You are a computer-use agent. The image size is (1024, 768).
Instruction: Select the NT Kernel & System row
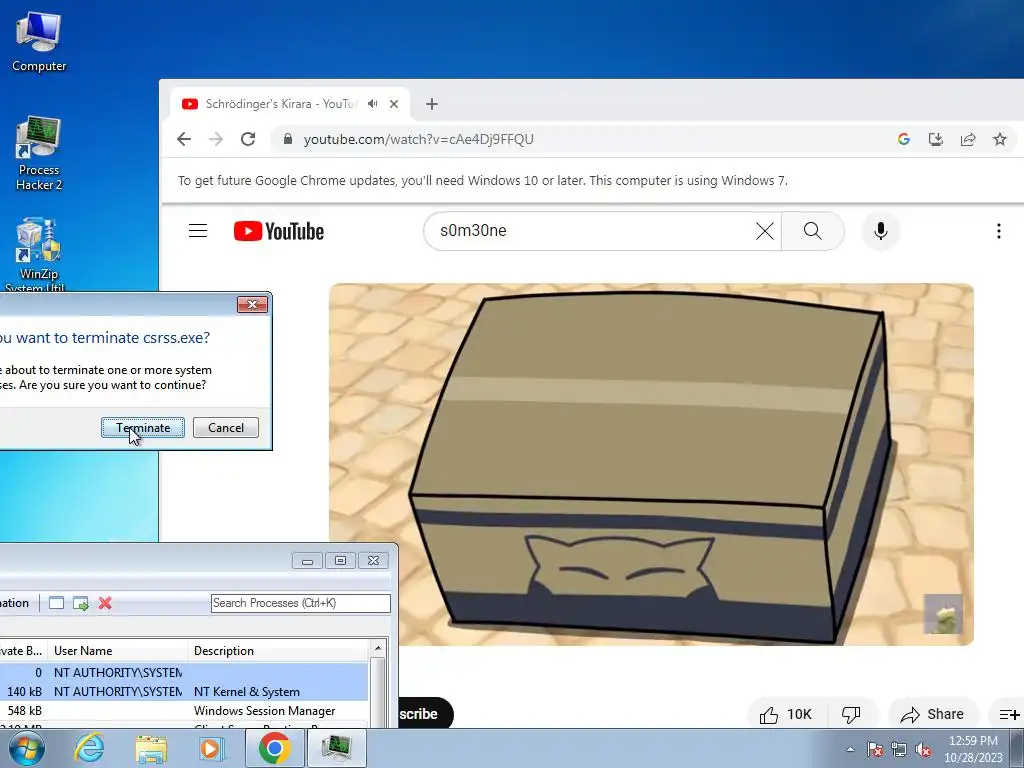pos(184,692)
